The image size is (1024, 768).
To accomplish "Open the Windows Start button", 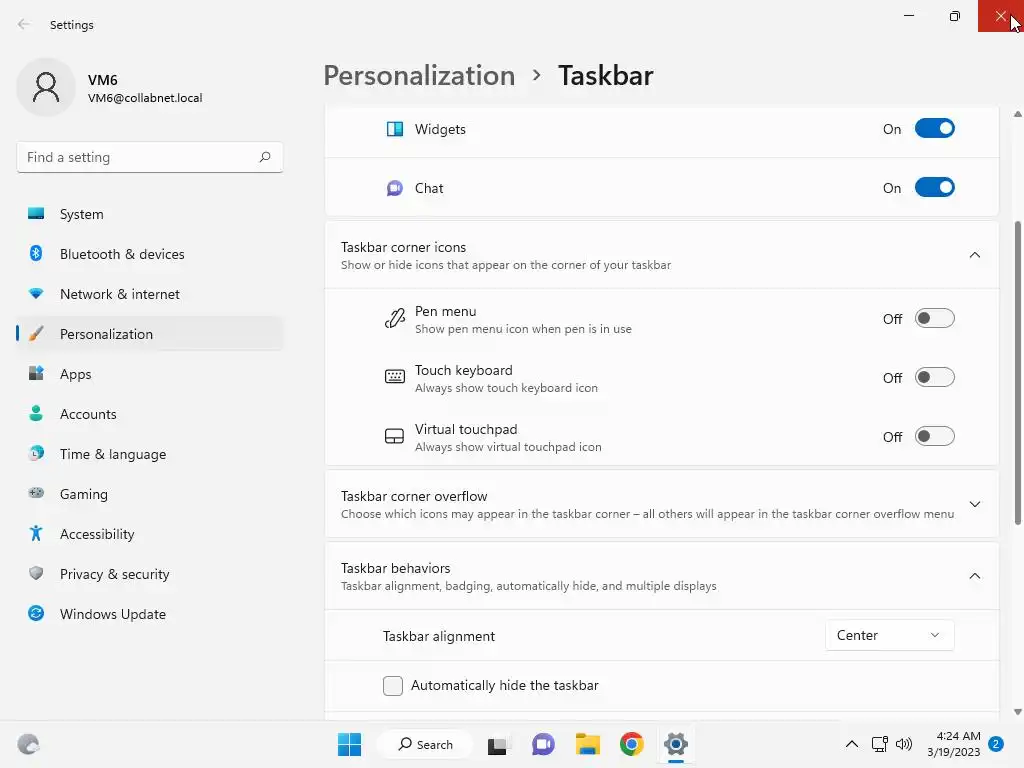I will [x=349, y=744].
